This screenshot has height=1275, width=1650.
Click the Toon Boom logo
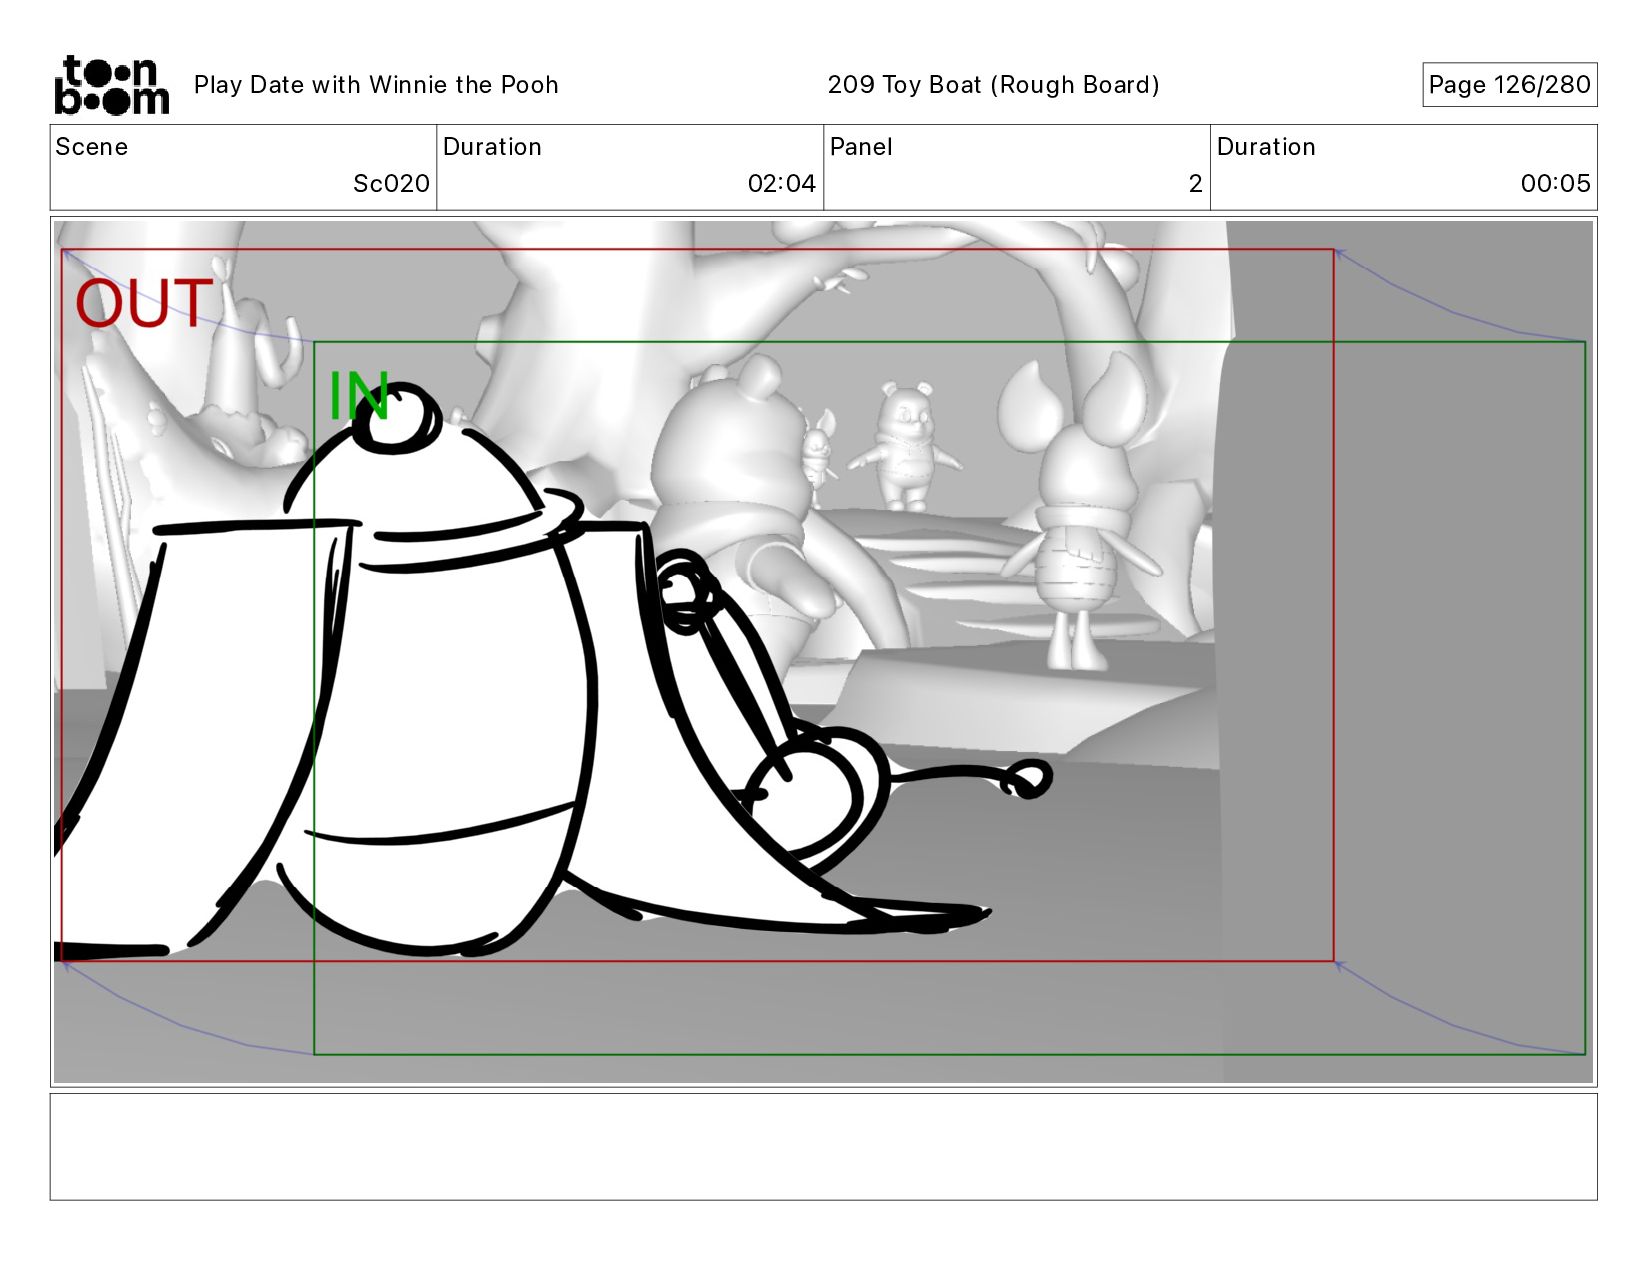[x=111, y=85]
